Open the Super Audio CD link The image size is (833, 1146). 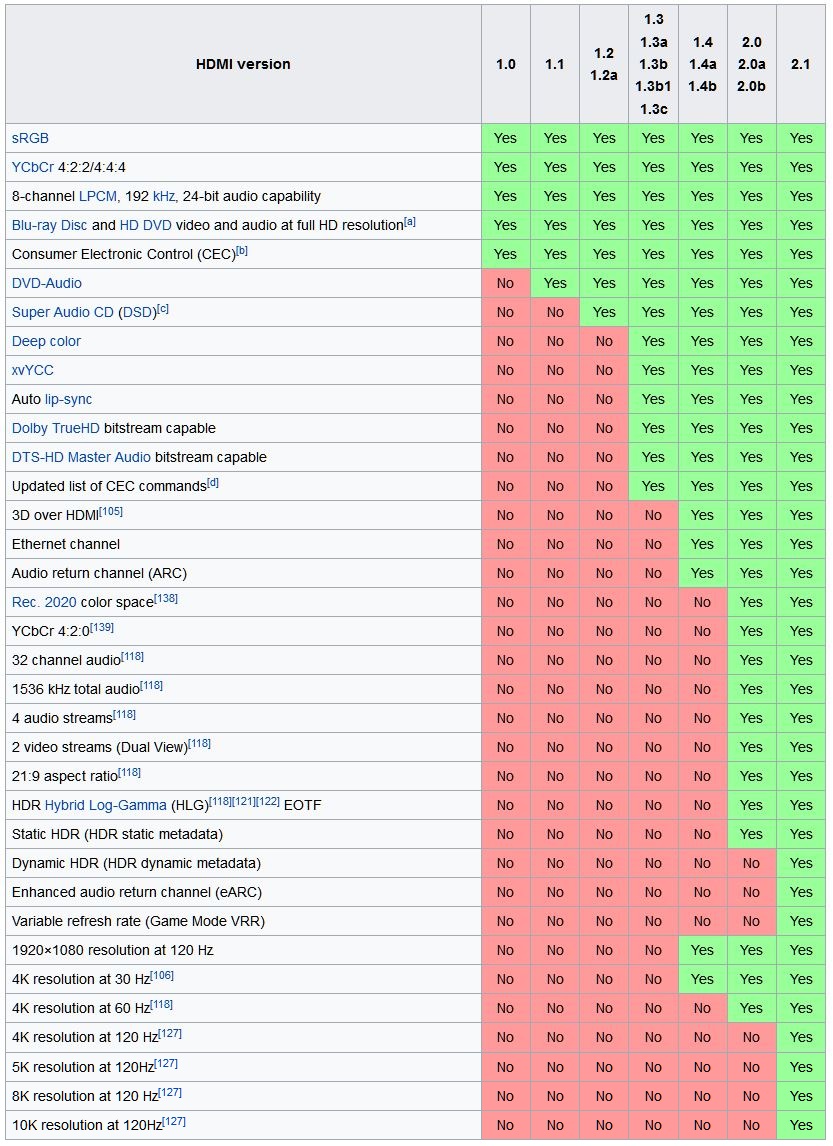point(63,312)
